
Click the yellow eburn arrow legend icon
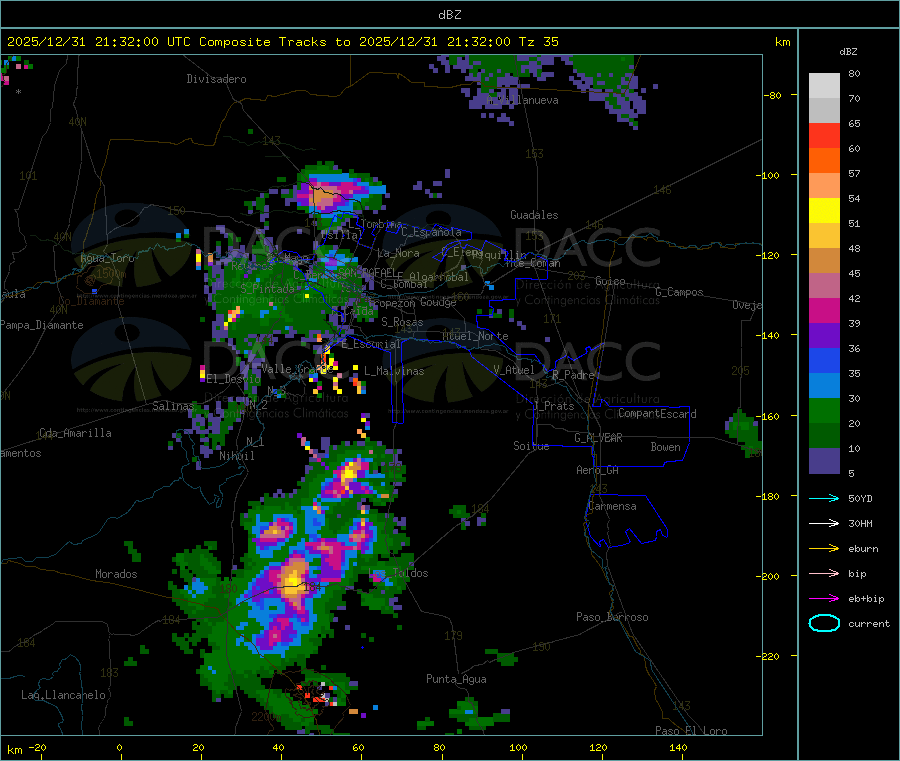824,549
